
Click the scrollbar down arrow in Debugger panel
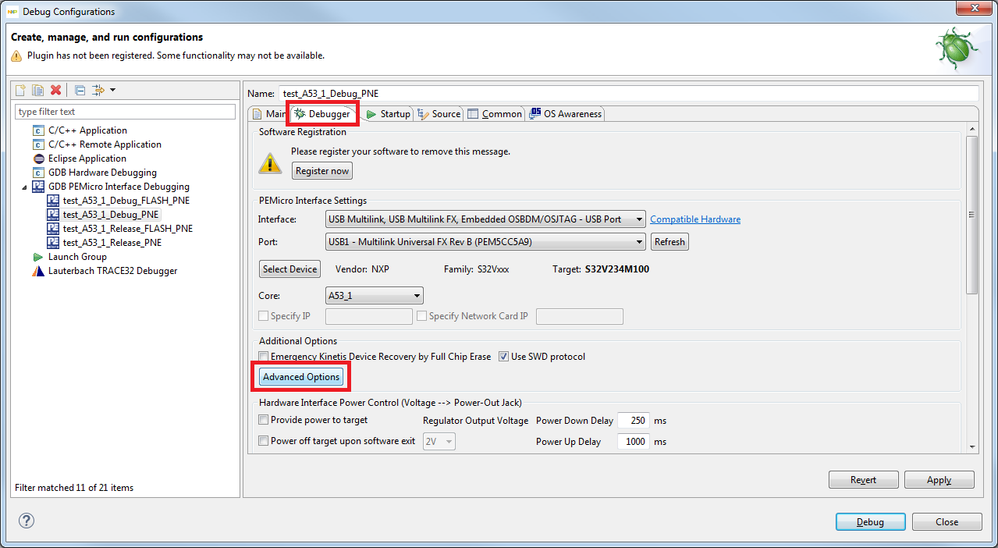pyautogui.click(x=971, y=447)
